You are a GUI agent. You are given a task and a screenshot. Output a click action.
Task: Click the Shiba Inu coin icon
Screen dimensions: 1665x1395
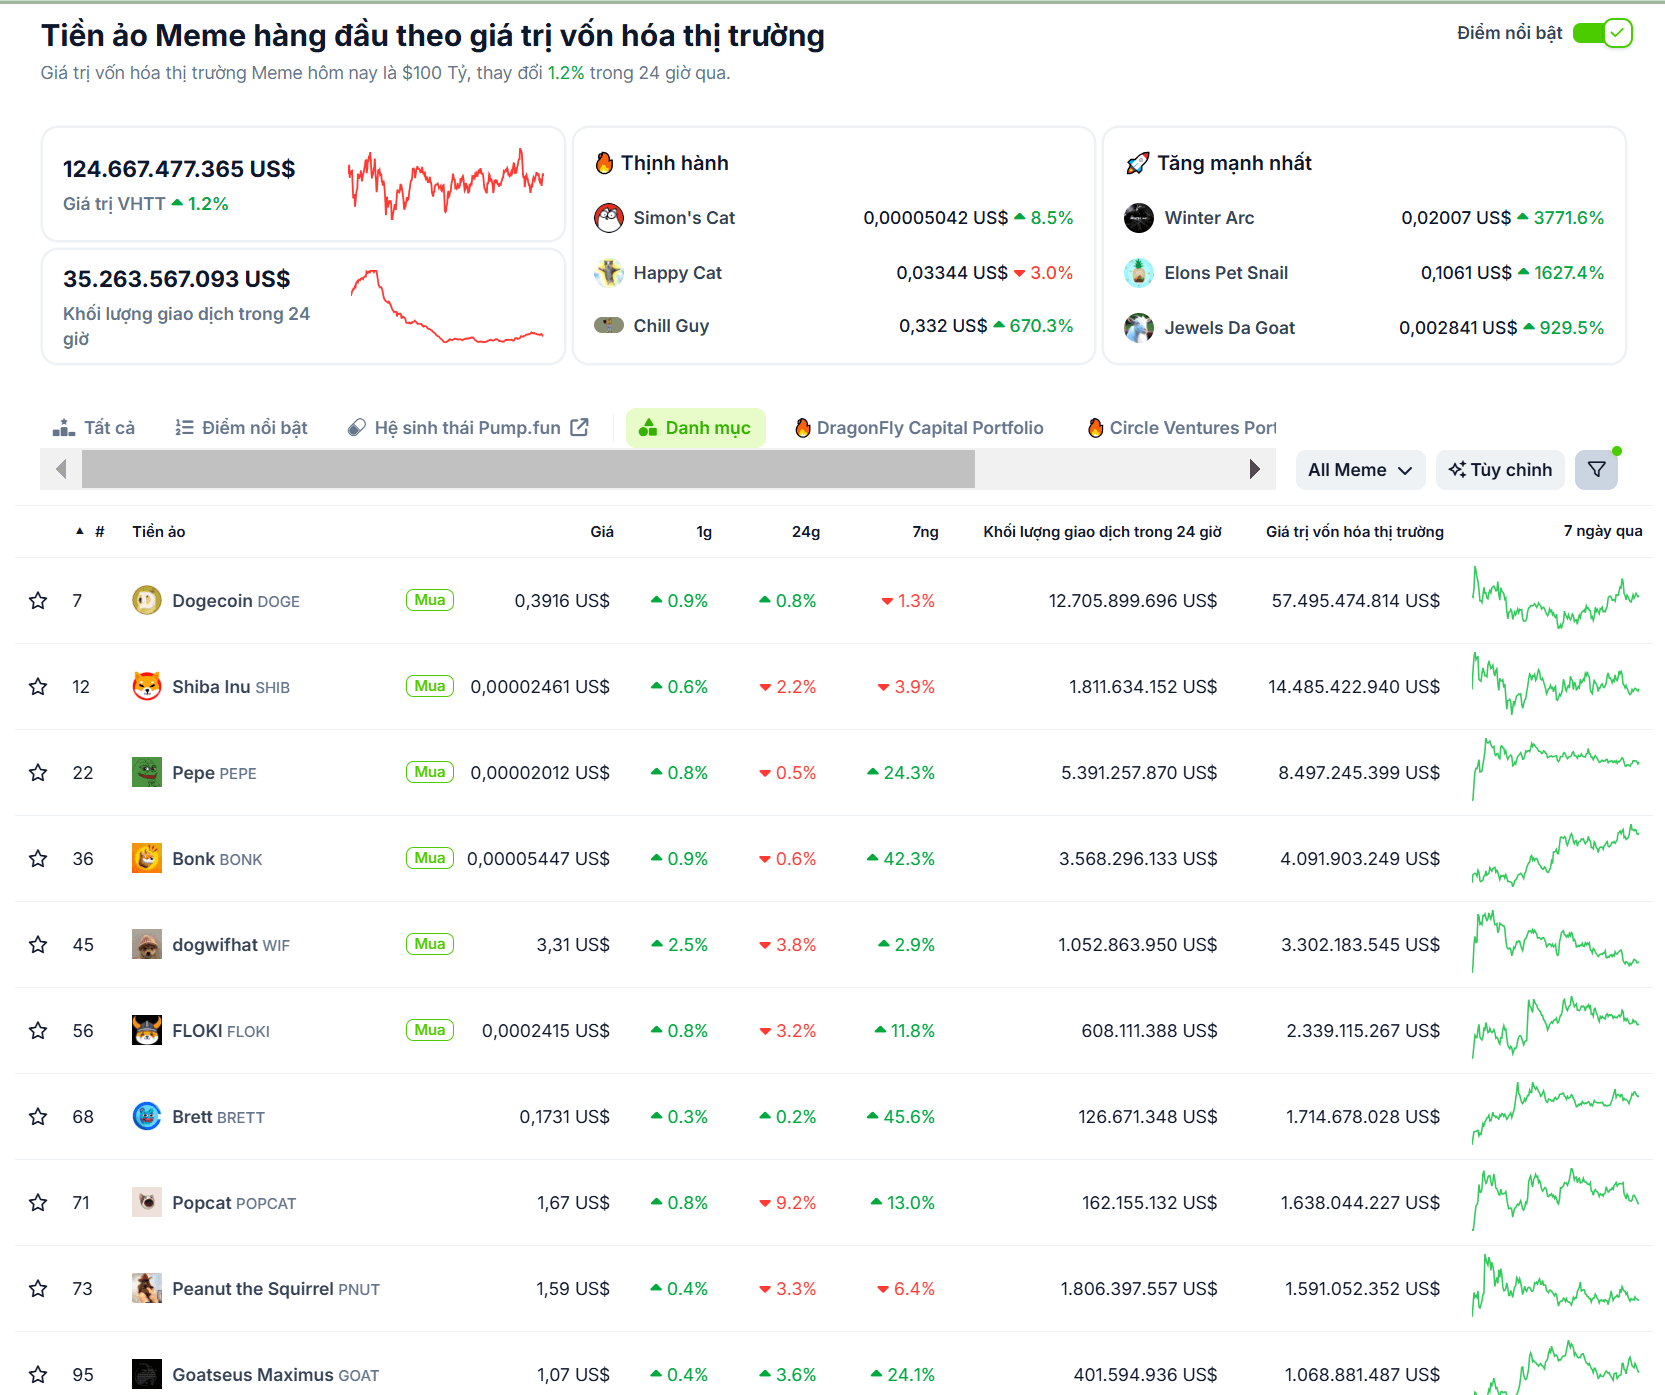click(147, 686)
